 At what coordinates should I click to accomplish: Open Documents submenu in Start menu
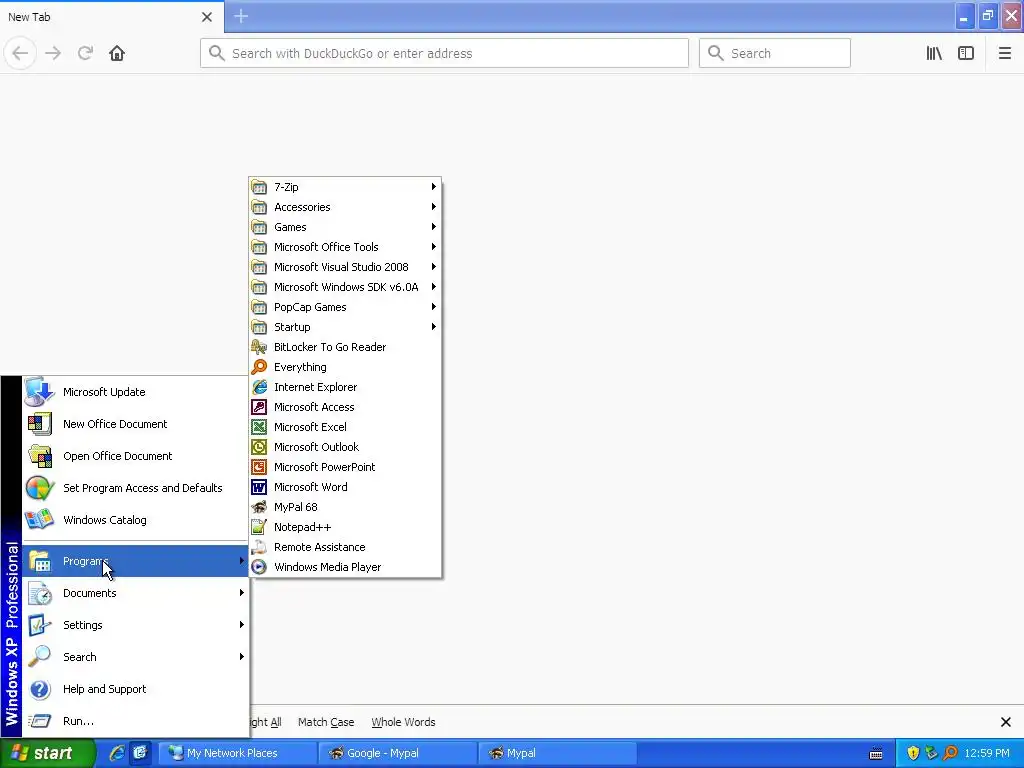tap(135, 593)
